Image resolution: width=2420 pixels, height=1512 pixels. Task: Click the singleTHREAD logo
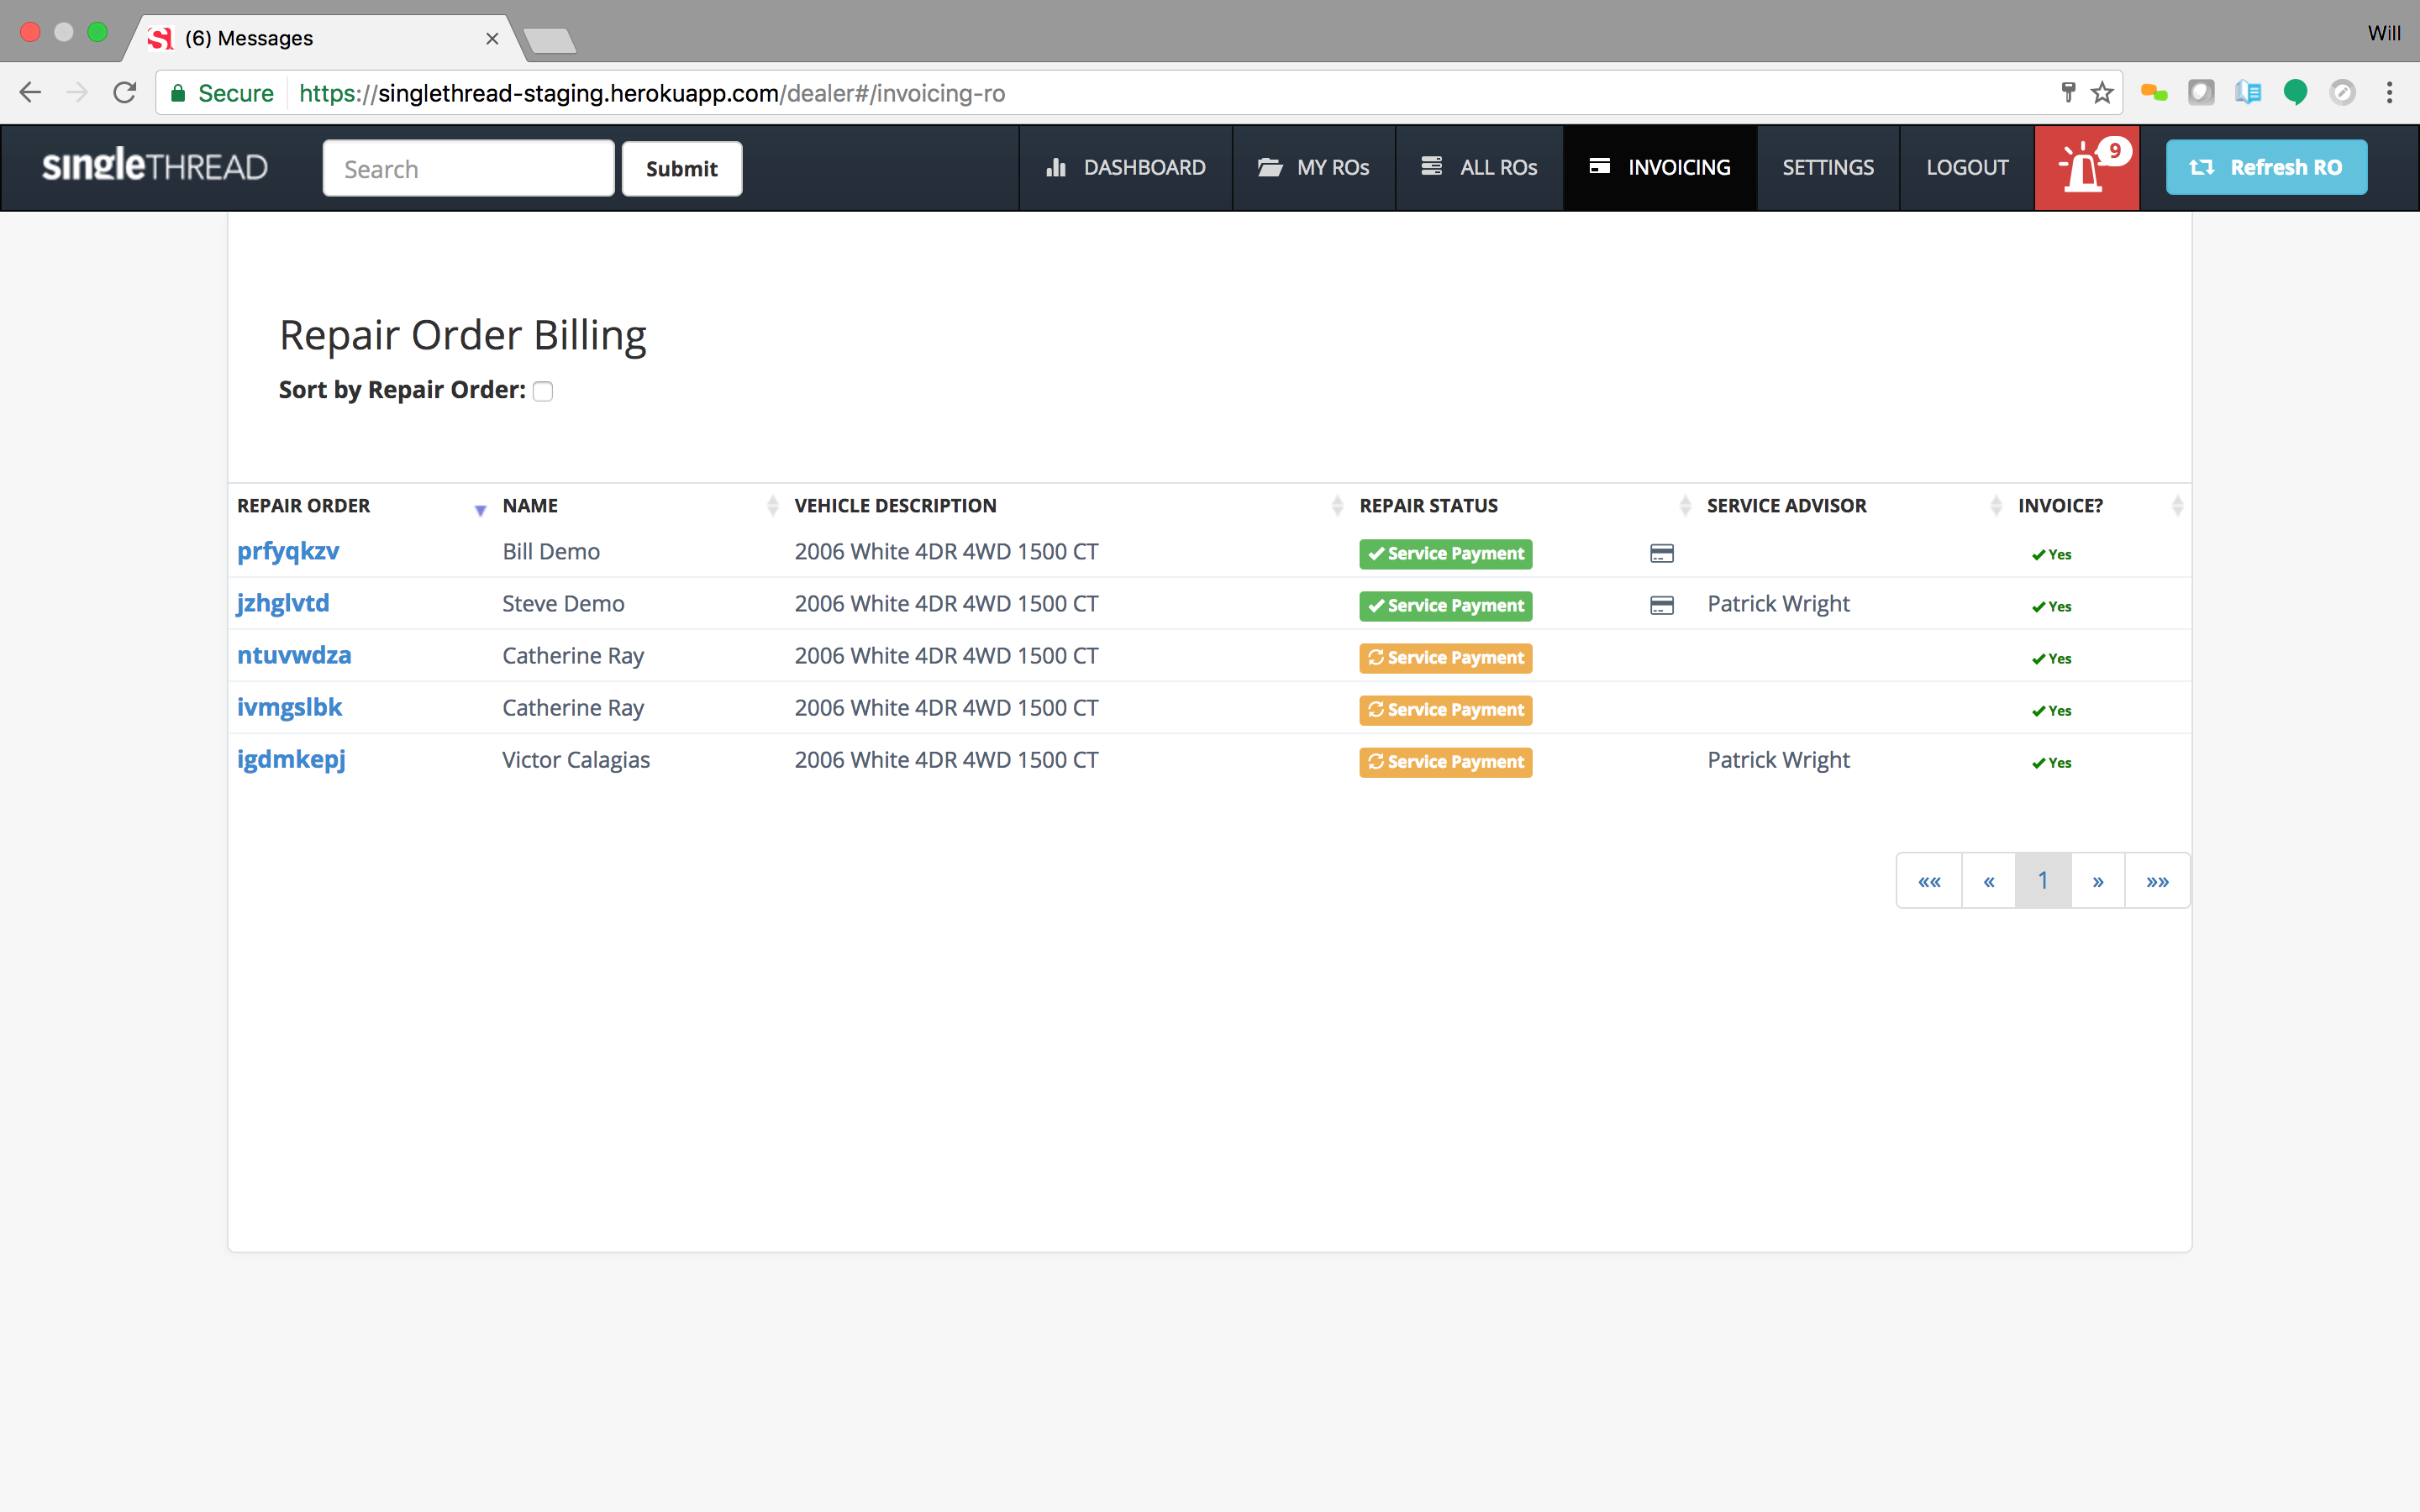[x=155, y=165]
